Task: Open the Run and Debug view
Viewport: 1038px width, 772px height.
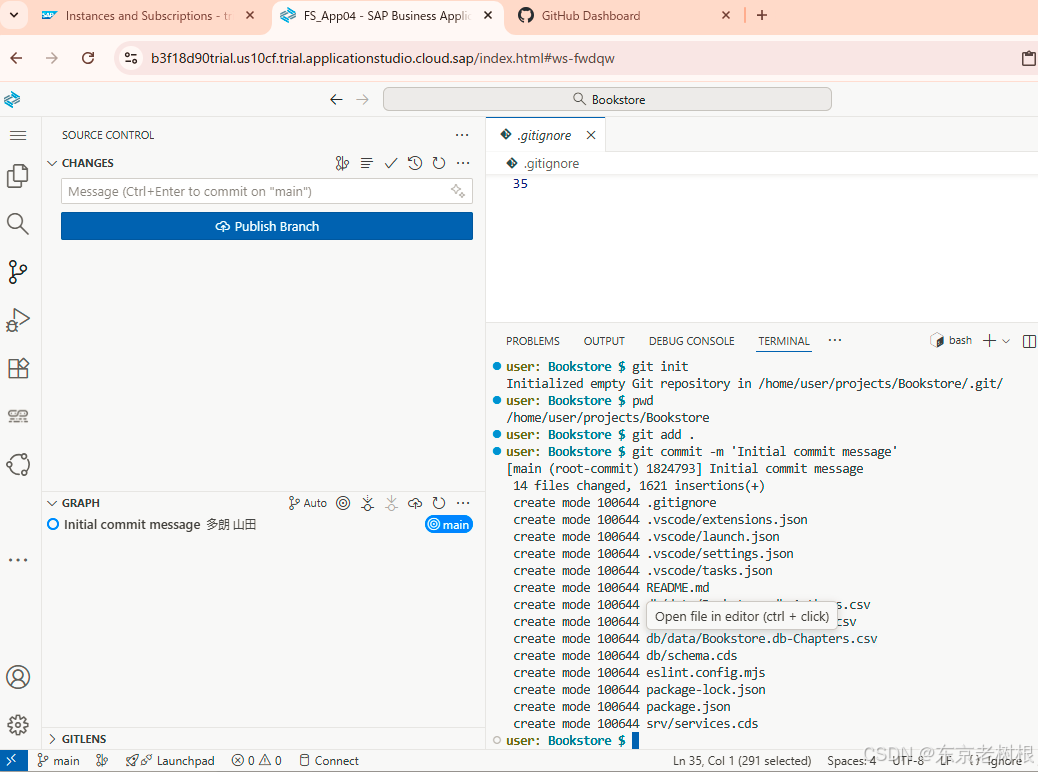Action: pyautogui.click(x=18, y=320)
